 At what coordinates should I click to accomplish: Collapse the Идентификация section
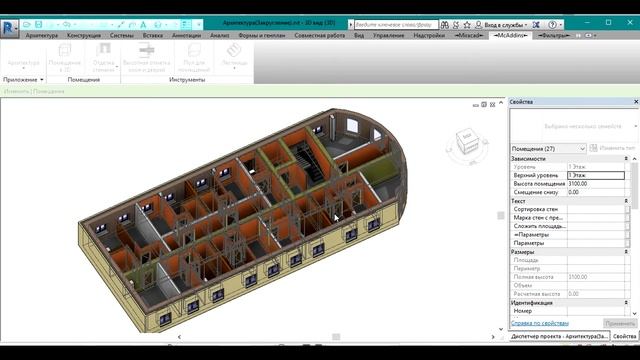tap(626, 302)
